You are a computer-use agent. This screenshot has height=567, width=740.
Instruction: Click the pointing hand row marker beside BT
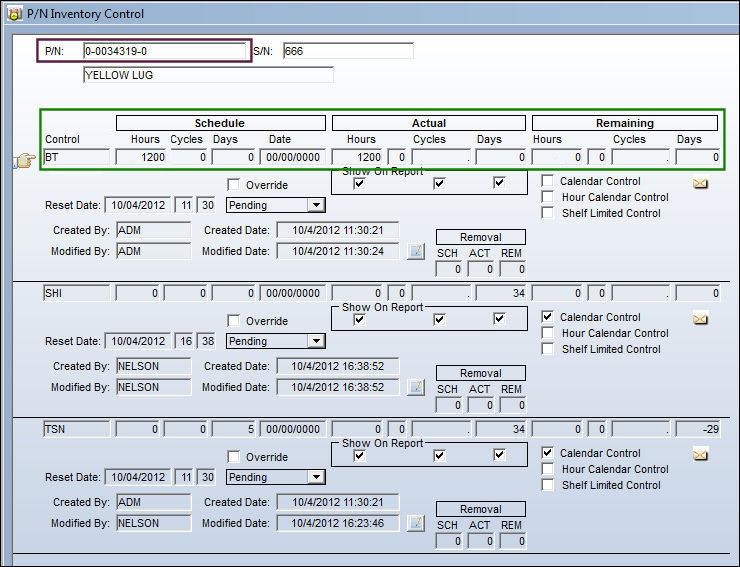point(24,161)
